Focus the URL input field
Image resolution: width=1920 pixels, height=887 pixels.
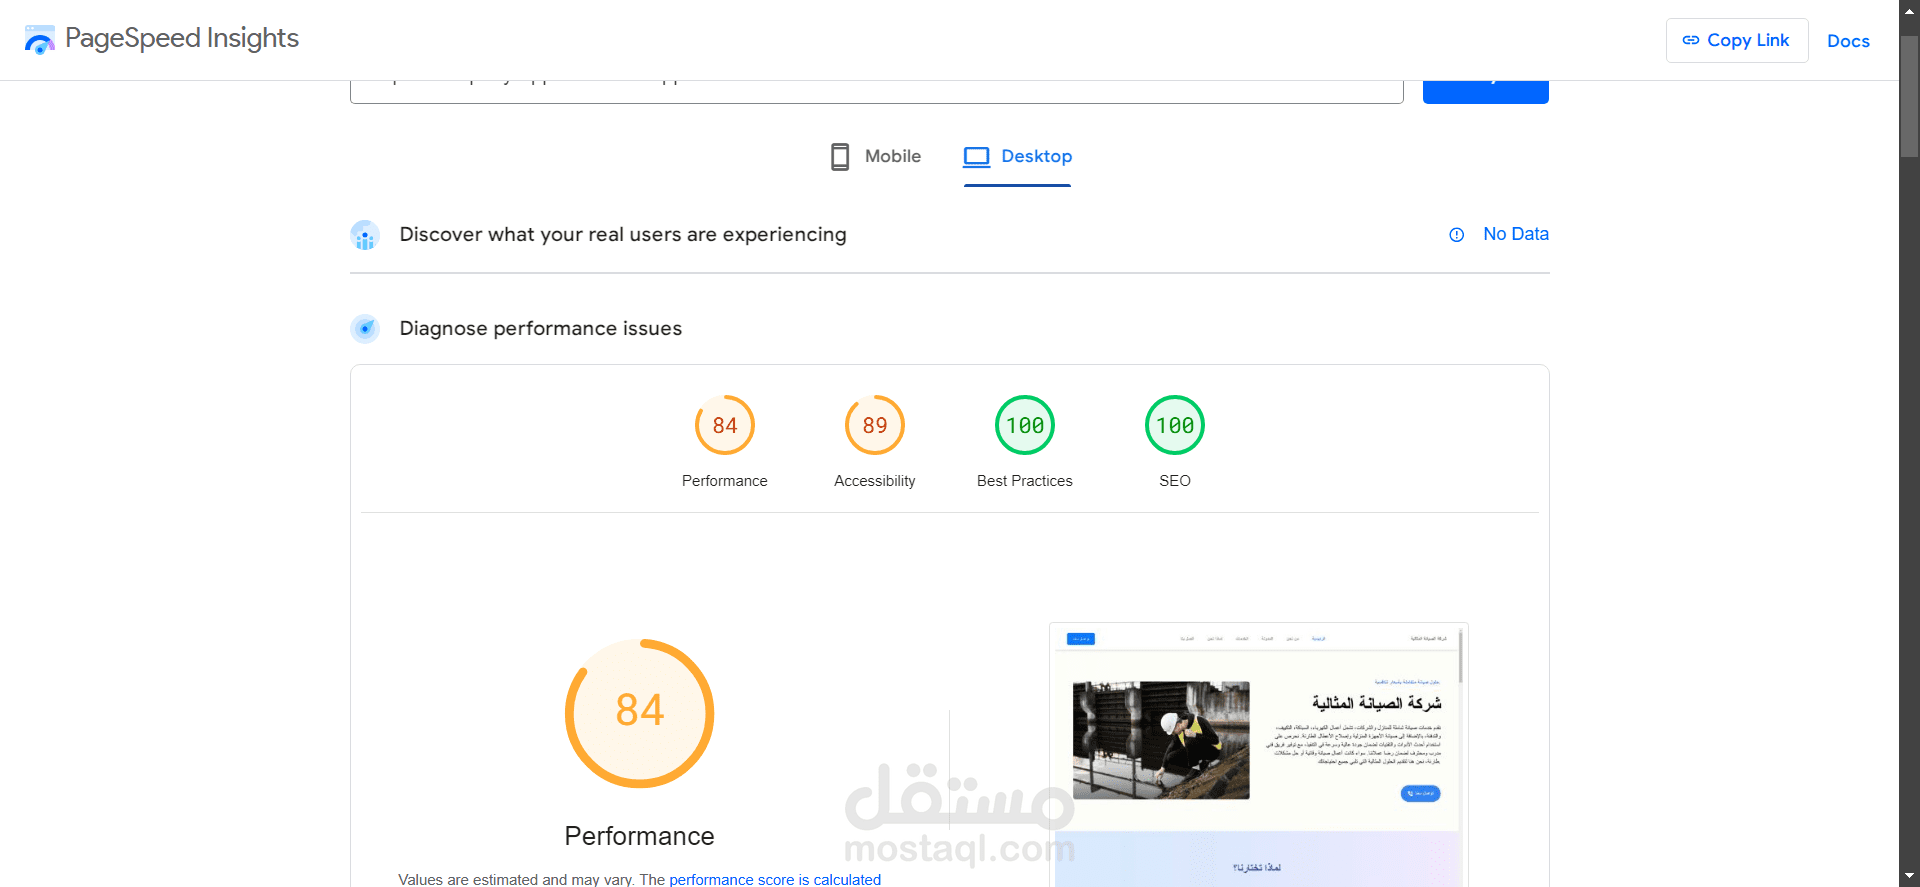point(876,91)
